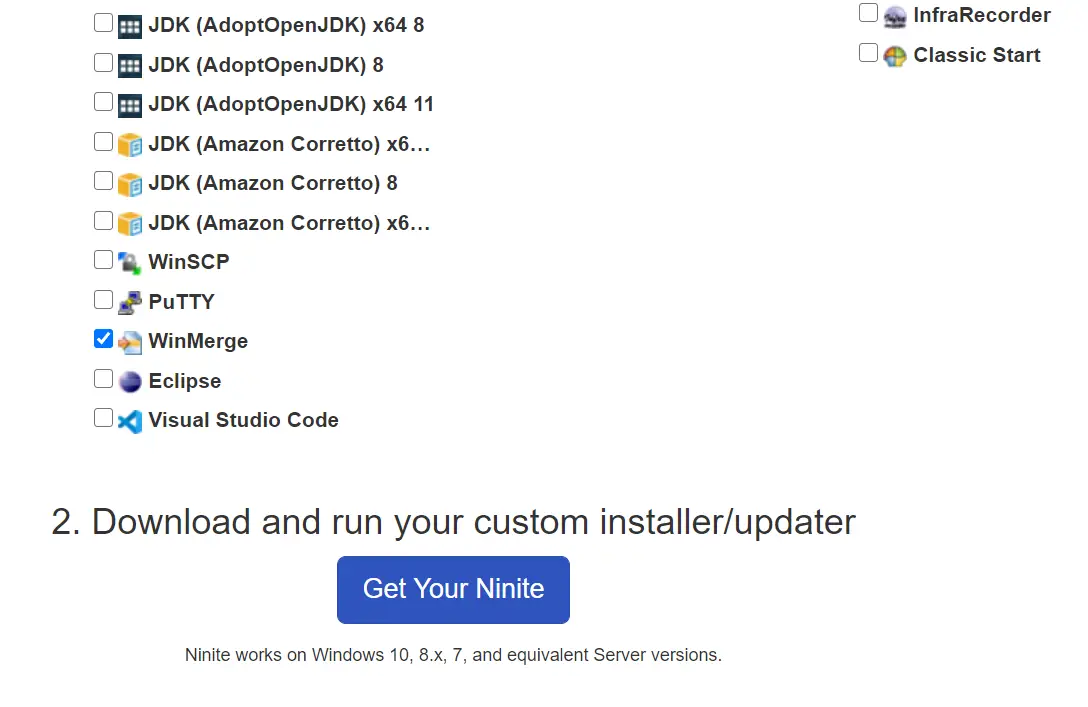Enable the WinSCP checkbox
Image resolution: width=1088 pixels, height=707 pixels.
(103, 260)
